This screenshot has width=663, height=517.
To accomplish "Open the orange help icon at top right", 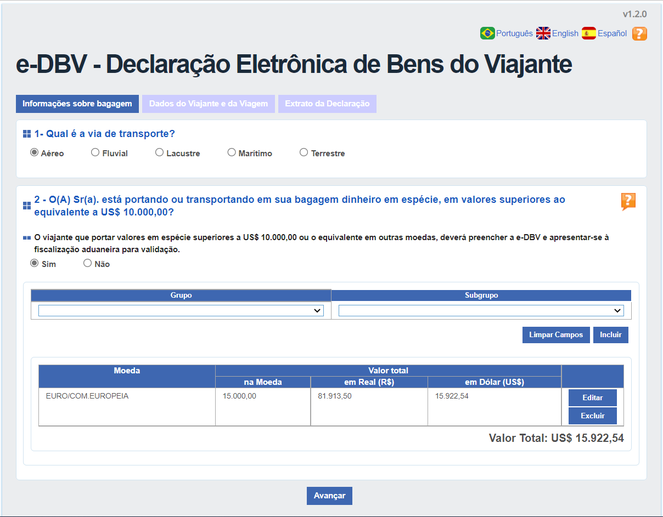I will (x=639, y=33).
